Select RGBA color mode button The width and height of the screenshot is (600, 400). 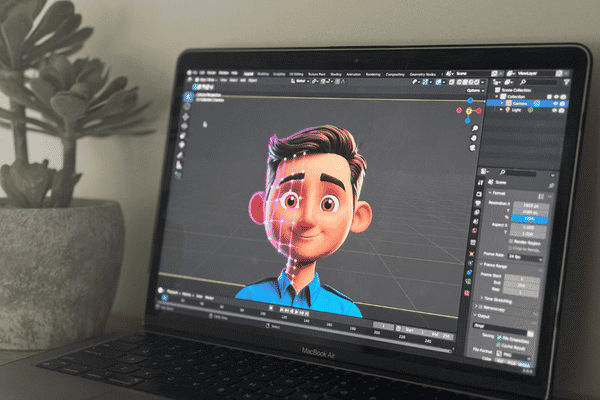tap(523, 364)
